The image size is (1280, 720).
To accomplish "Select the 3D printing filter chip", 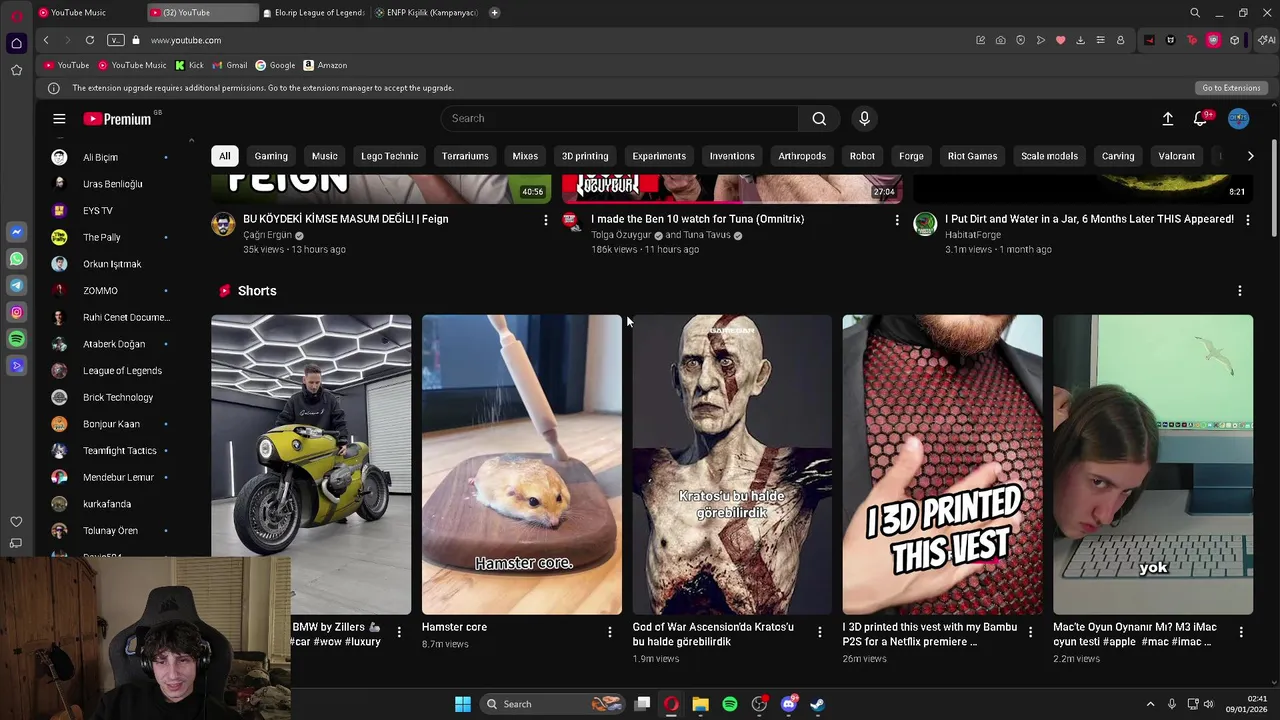I will click(x=585, y=156).
